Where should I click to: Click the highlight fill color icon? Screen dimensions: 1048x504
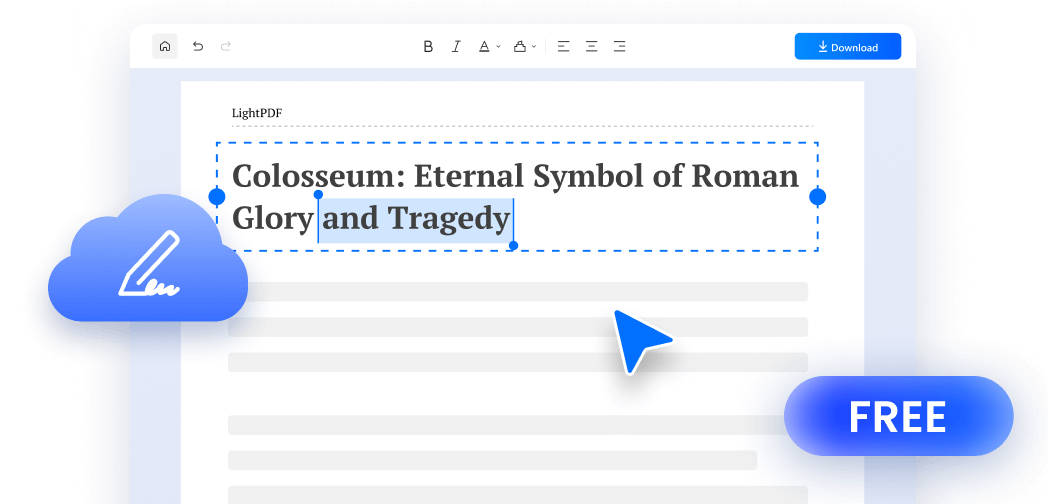(519, 47)
